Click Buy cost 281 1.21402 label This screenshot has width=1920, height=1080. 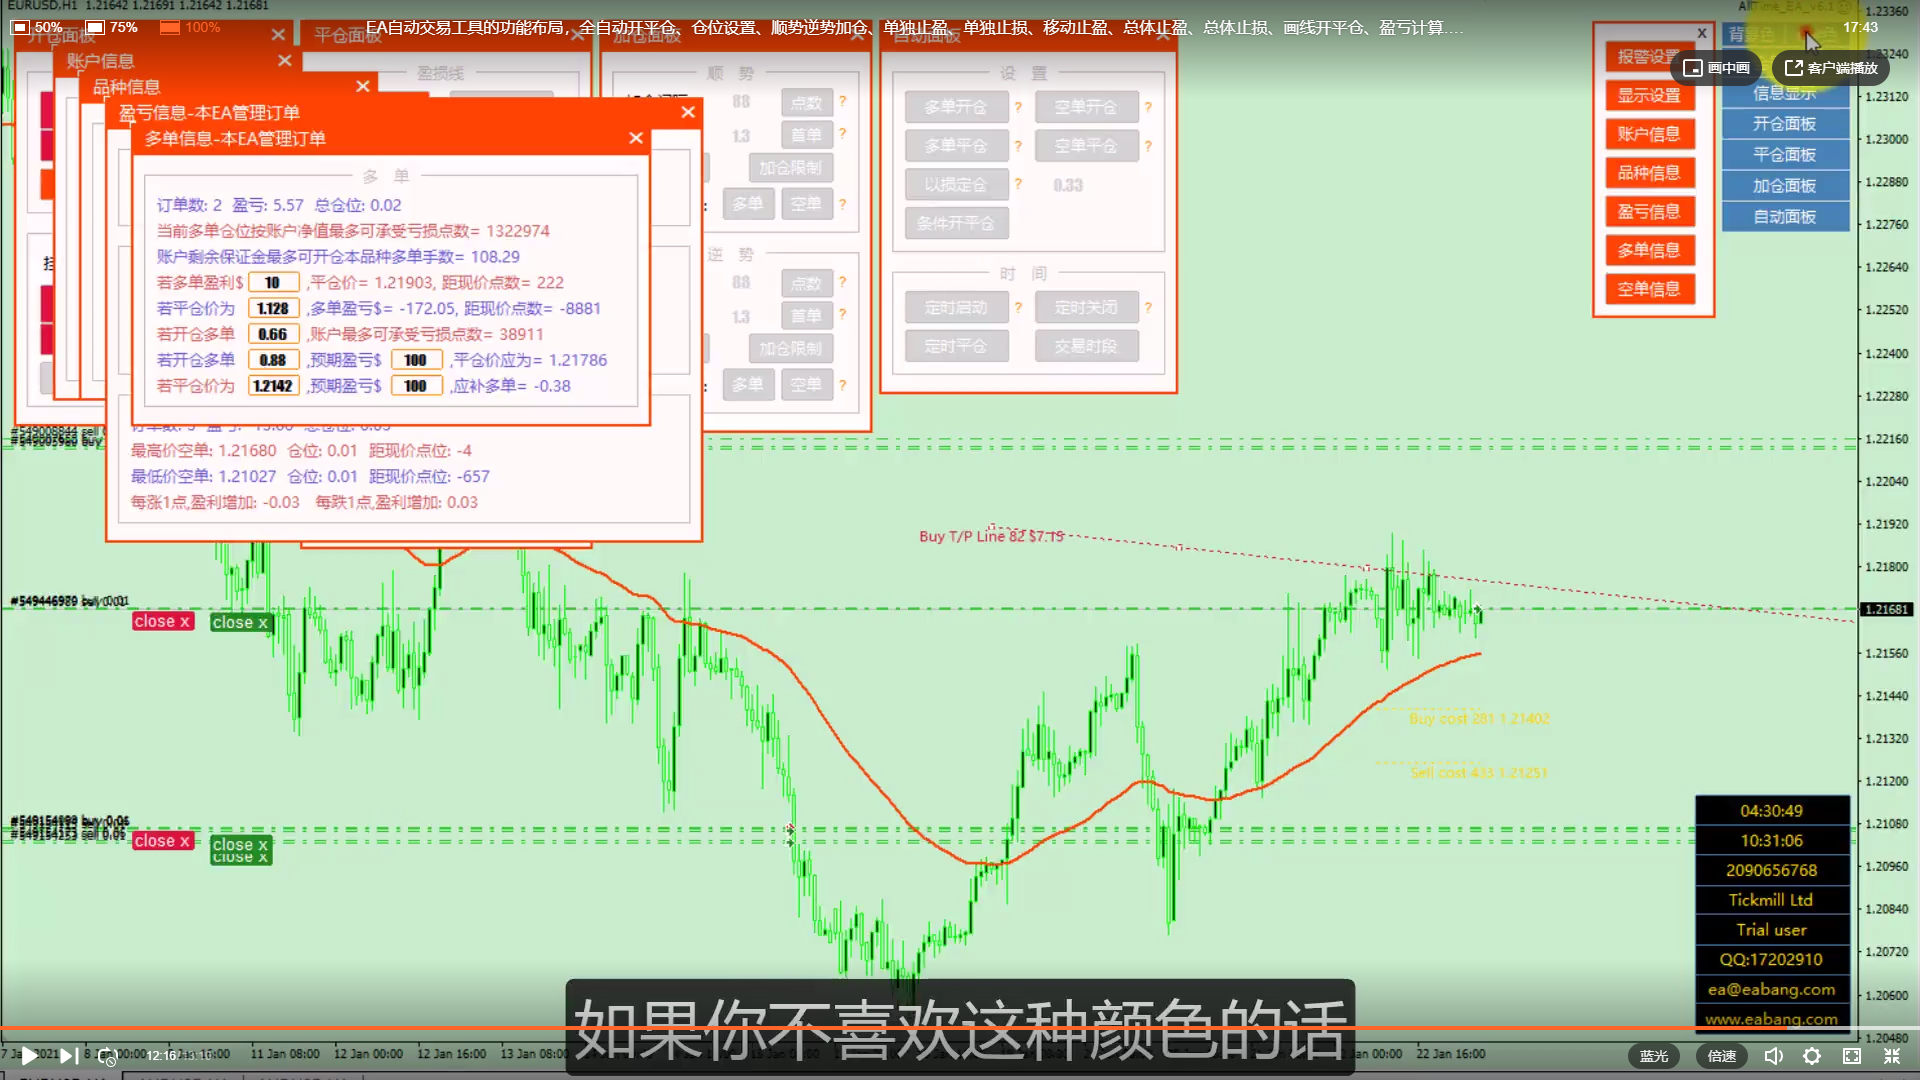coord(1479,719)
